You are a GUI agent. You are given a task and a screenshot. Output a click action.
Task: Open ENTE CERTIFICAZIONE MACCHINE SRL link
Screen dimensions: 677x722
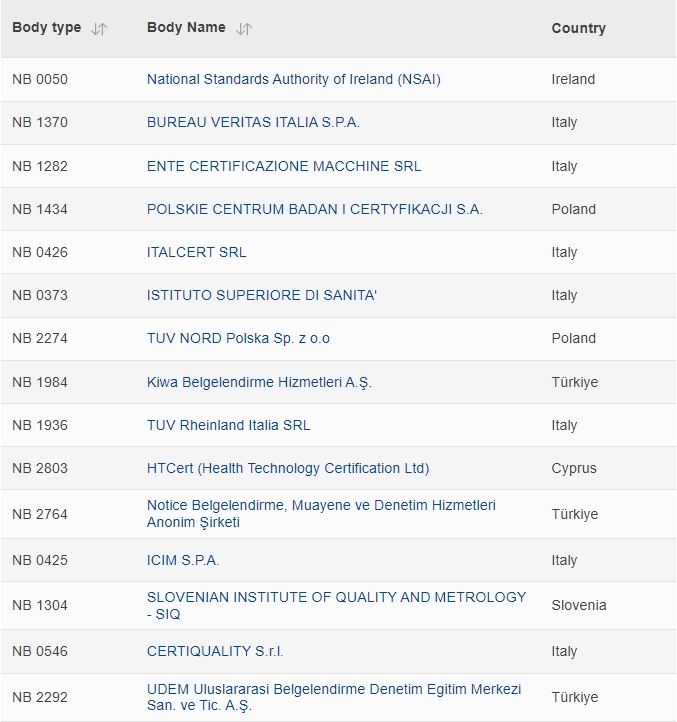[284, 166]
